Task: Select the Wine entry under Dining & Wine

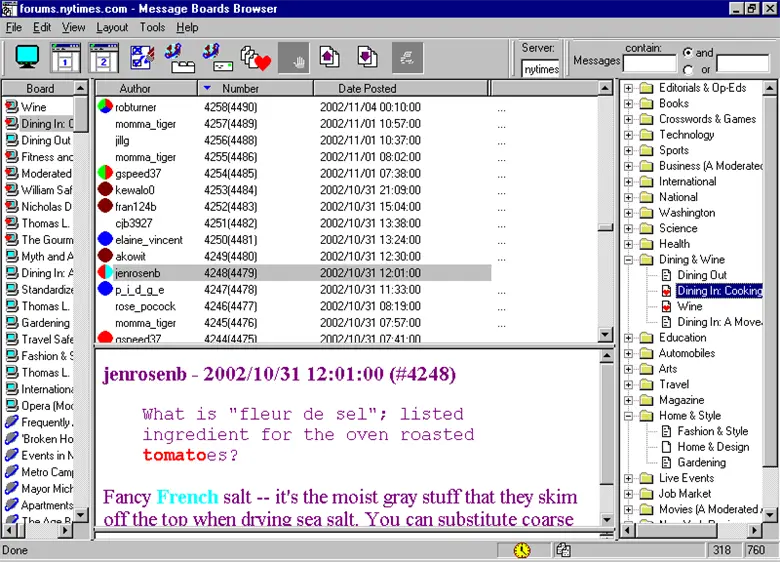Action: (x=689, y=306)
